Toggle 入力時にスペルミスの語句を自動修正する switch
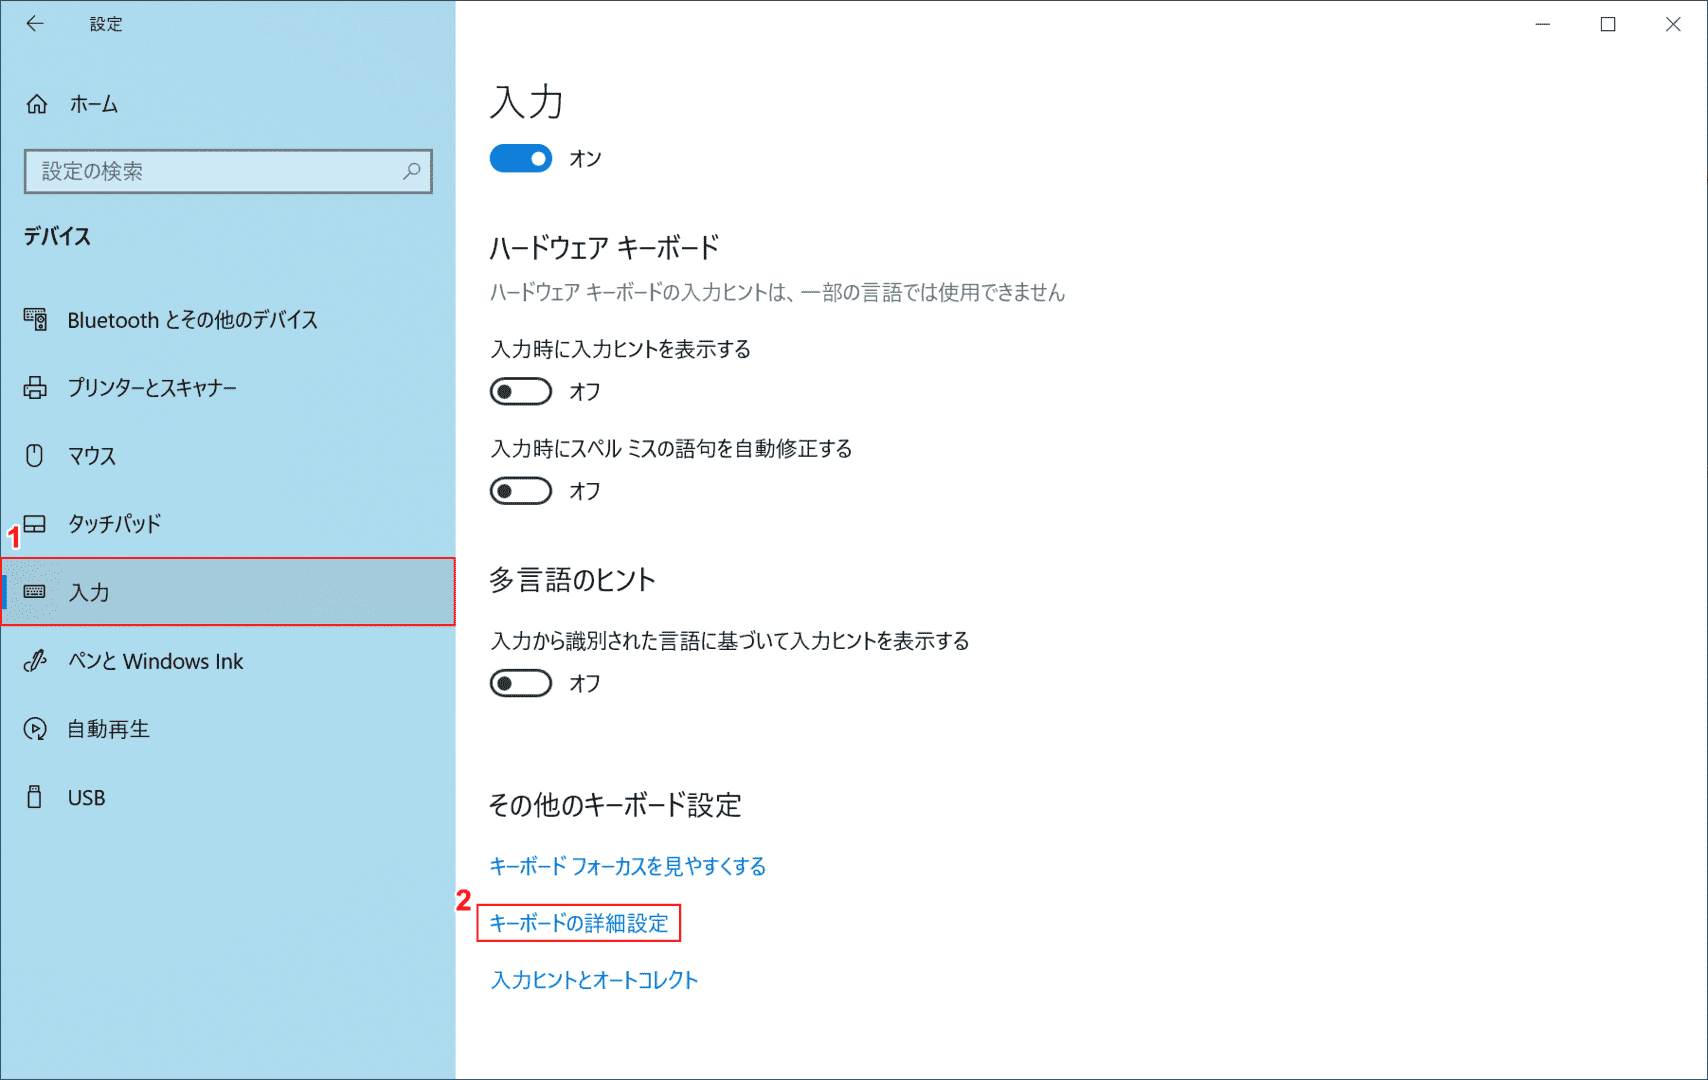Image resolution: width=1708 pixels, height=1080 pixels. [520, 491]
